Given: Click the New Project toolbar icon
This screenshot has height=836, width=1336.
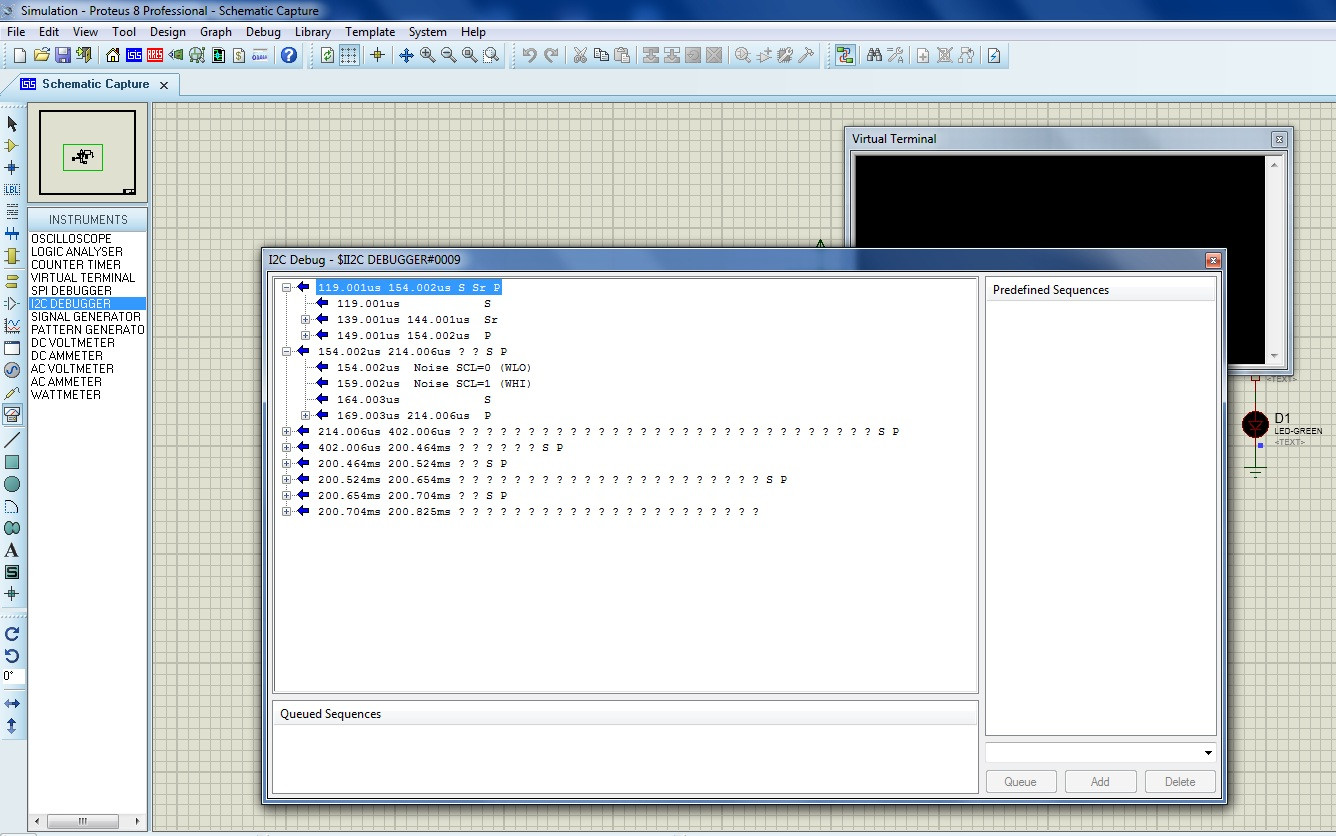Looking at the screenshot, I should pyautogui.click(x=19, y=55).
